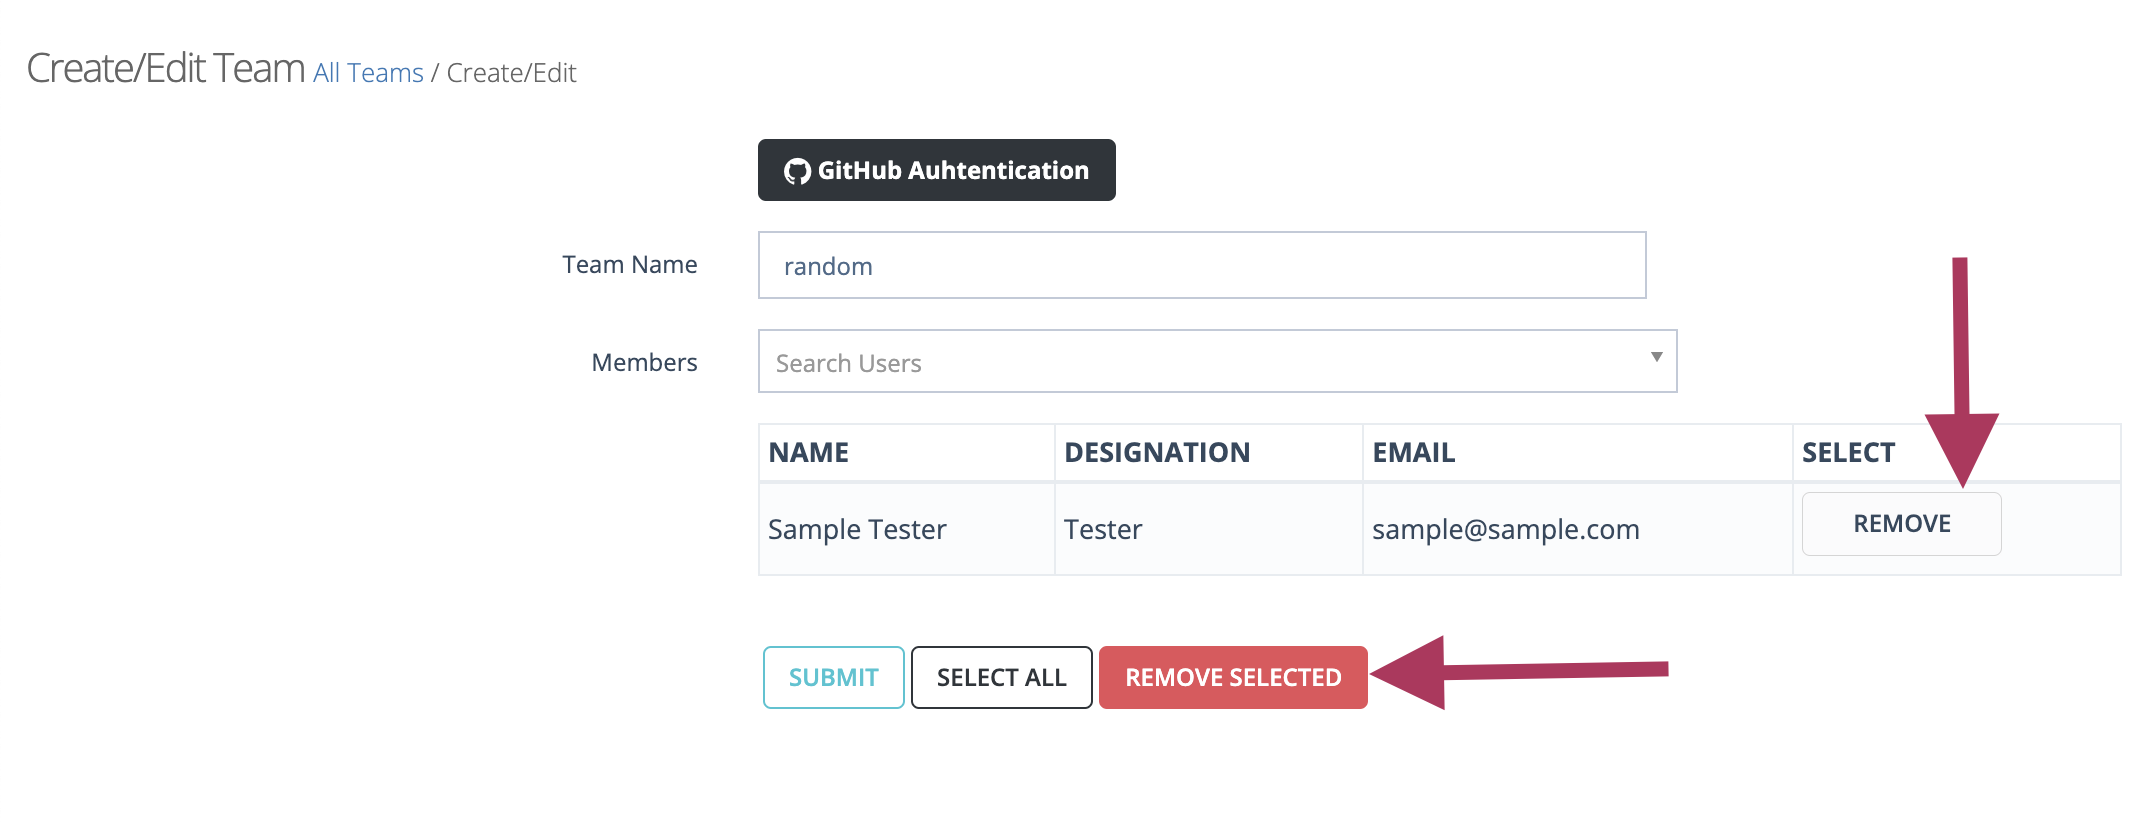Focus the Team Name input field
This screenshot has width=2138, height=824.
pyautogui.click(x=1202, y=265)
